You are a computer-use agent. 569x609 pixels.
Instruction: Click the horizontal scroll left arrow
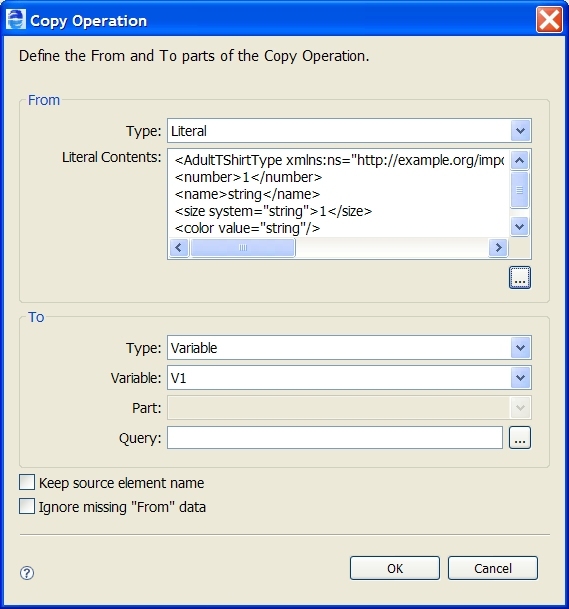179,247
